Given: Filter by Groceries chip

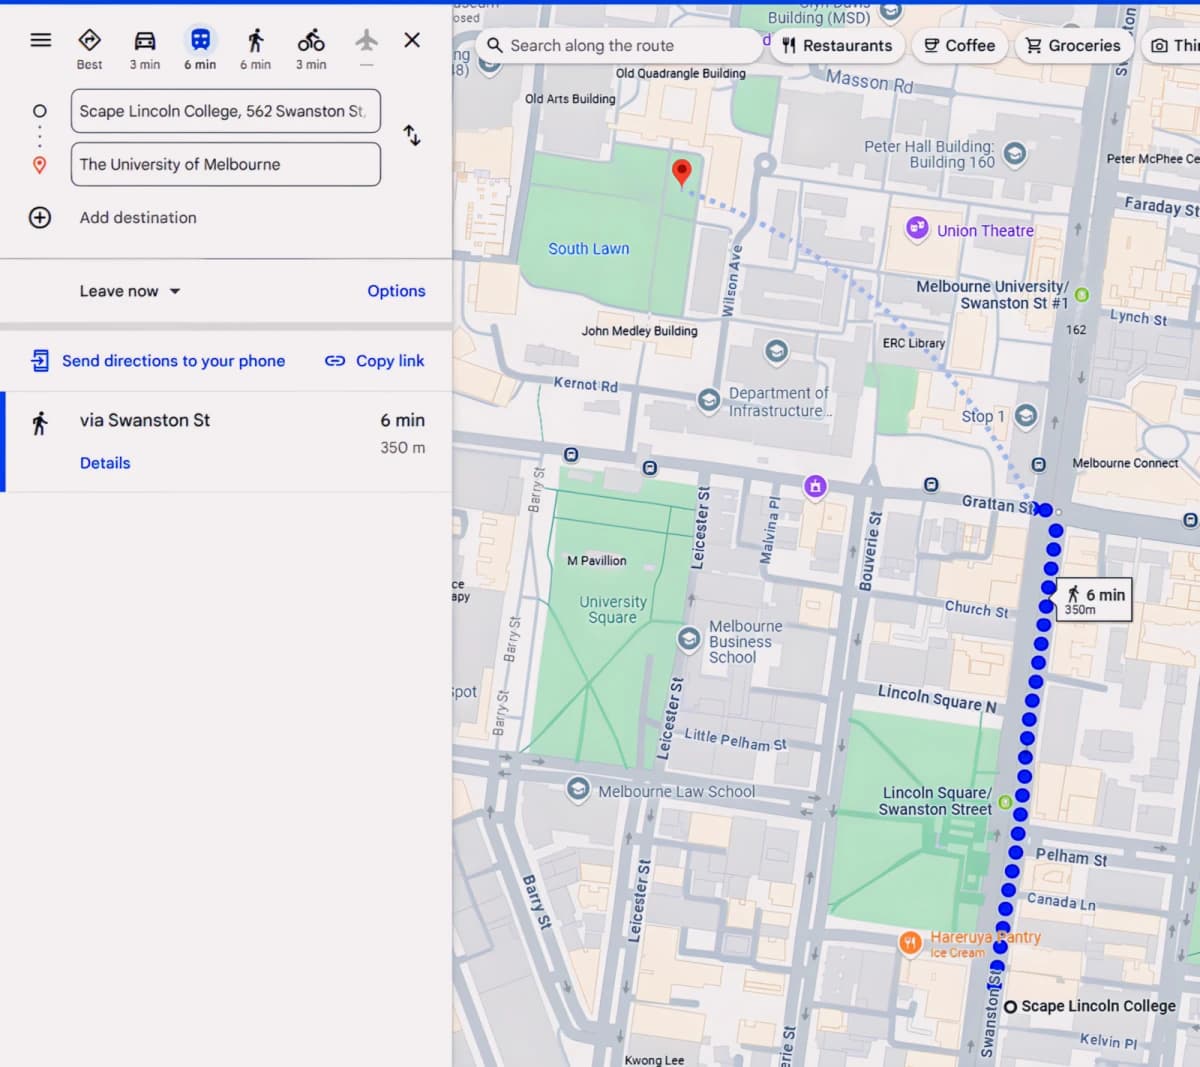Looking at the screenshot, I should [1073, 45].
